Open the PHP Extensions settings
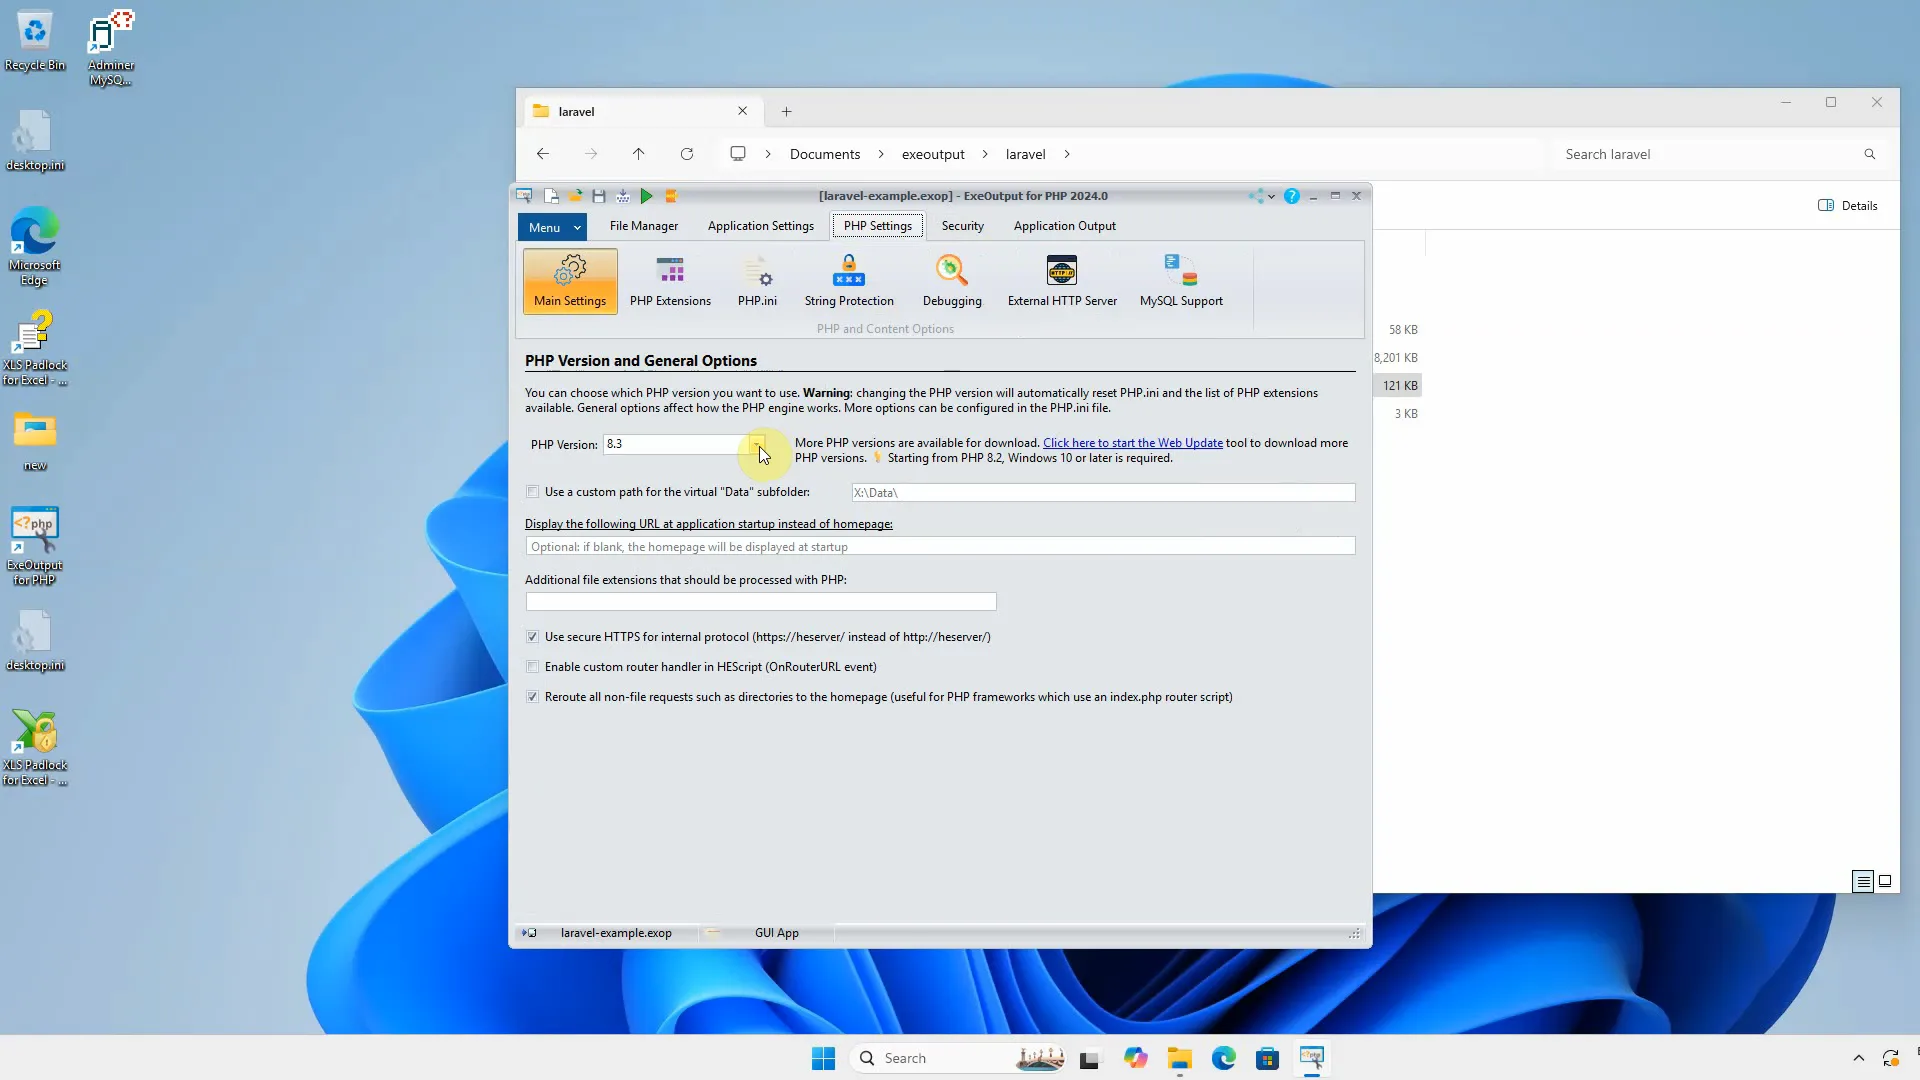This screenshot has height=1080, width=1920. (x=670, y=281)
